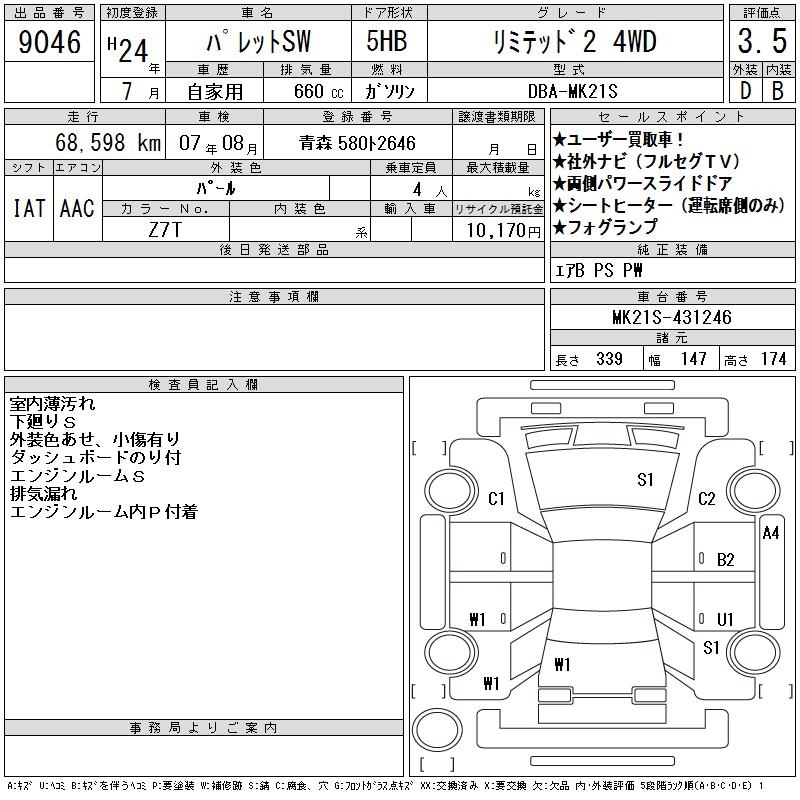
Task: Click the リサイクル預託金 header label
Action: coord(498,209)
